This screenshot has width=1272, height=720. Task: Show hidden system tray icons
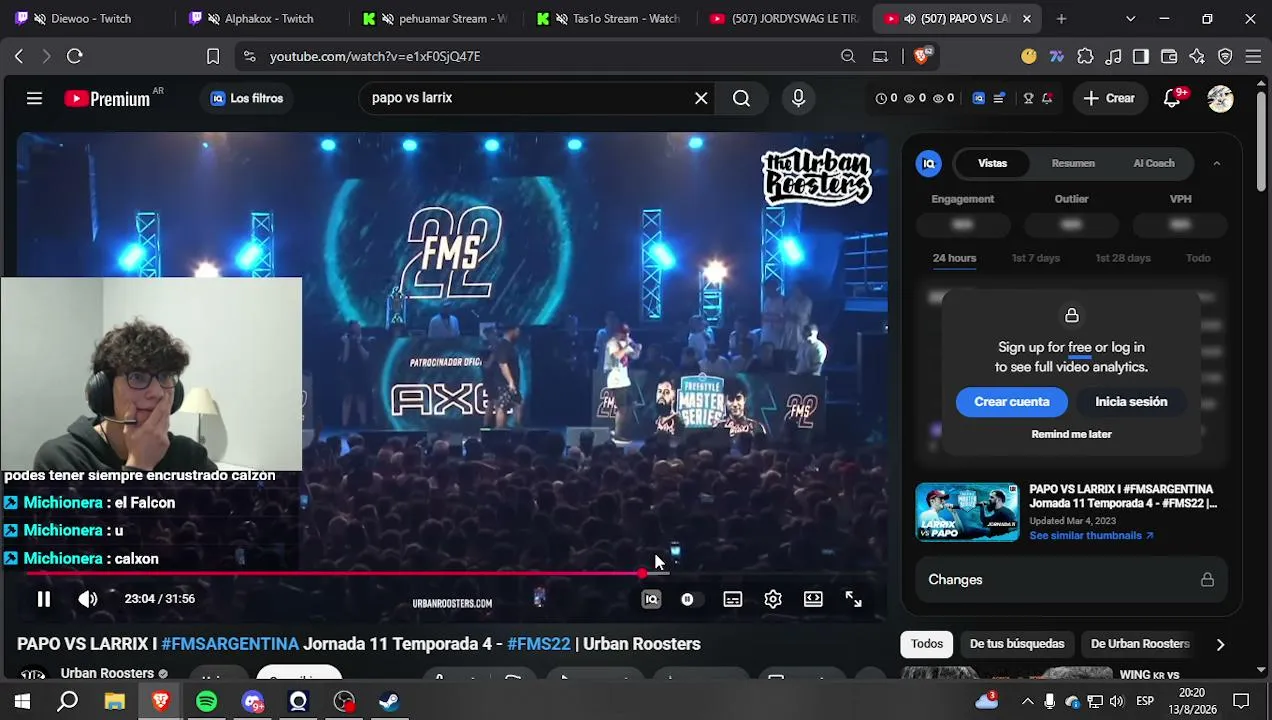click(x=1027, y=701)
